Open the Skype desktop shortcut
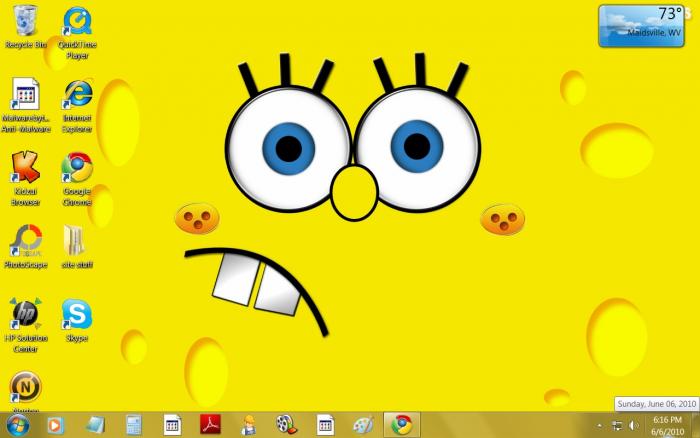Screen dimensions: 700x438 (77, 320)
